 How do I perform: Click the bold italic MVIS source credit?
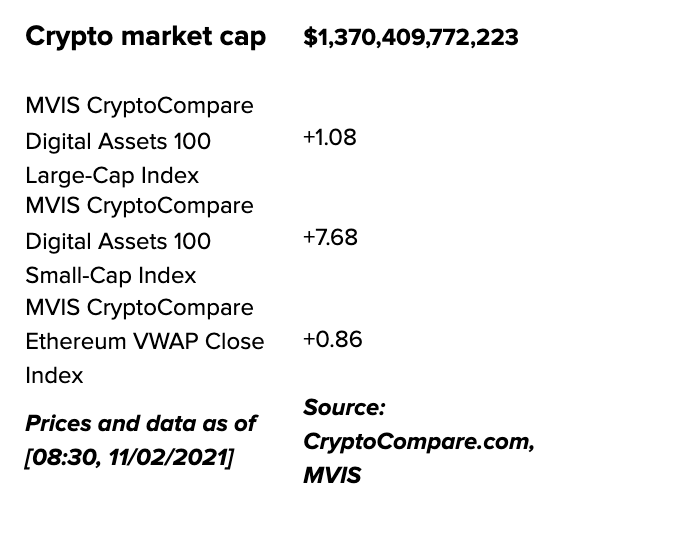coord(332,475)
